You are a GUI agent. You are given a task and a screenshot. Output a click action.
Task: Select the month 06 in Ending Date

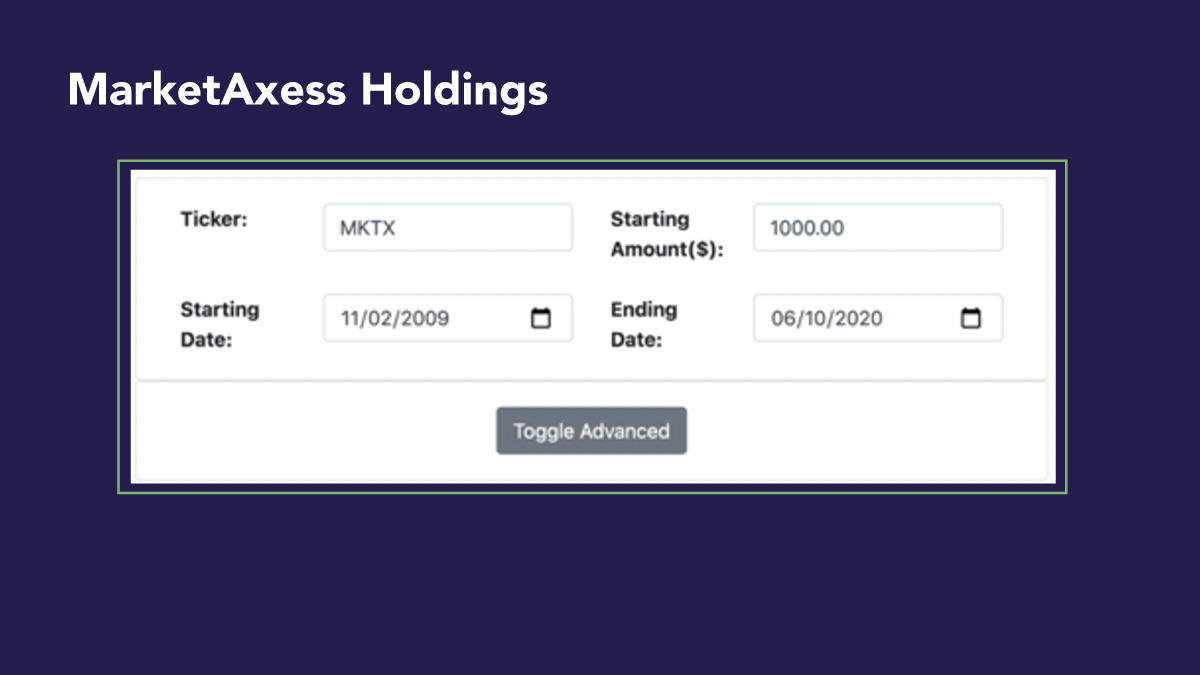pyautogui.click(x=783, y=319)
